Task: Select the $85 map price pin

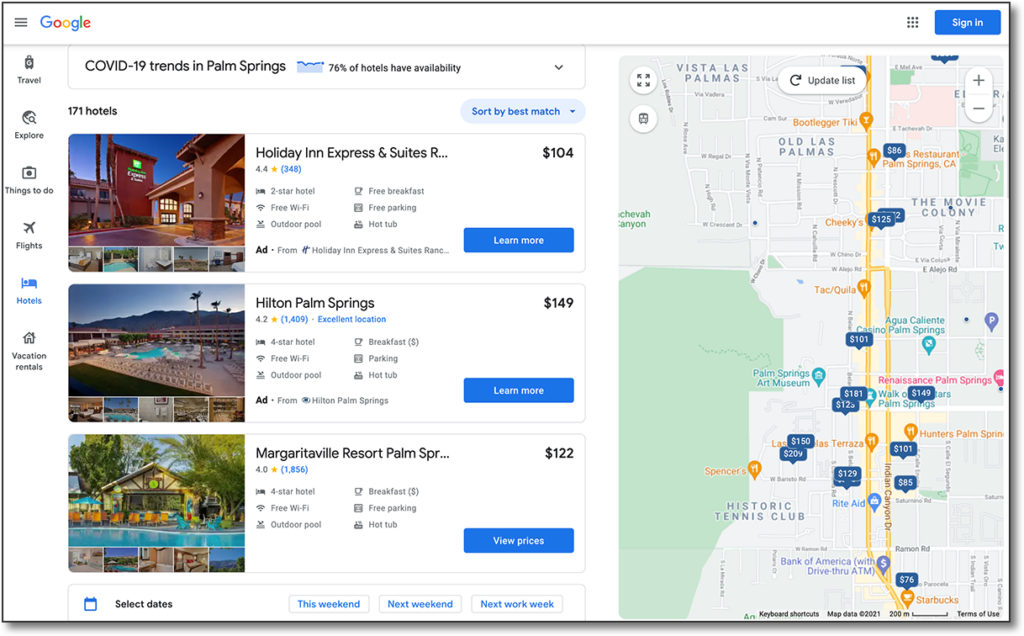Action: [x=905, y=483]
